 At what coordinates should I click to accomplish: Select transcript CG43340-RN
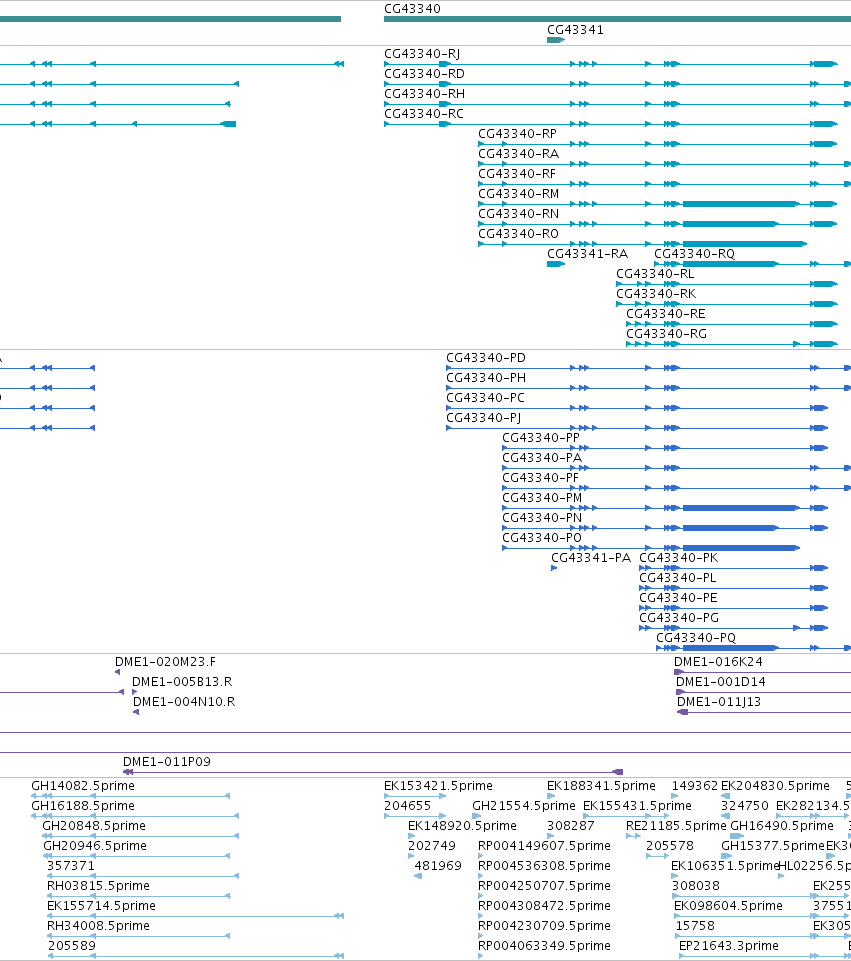click(x=518, y=213)
